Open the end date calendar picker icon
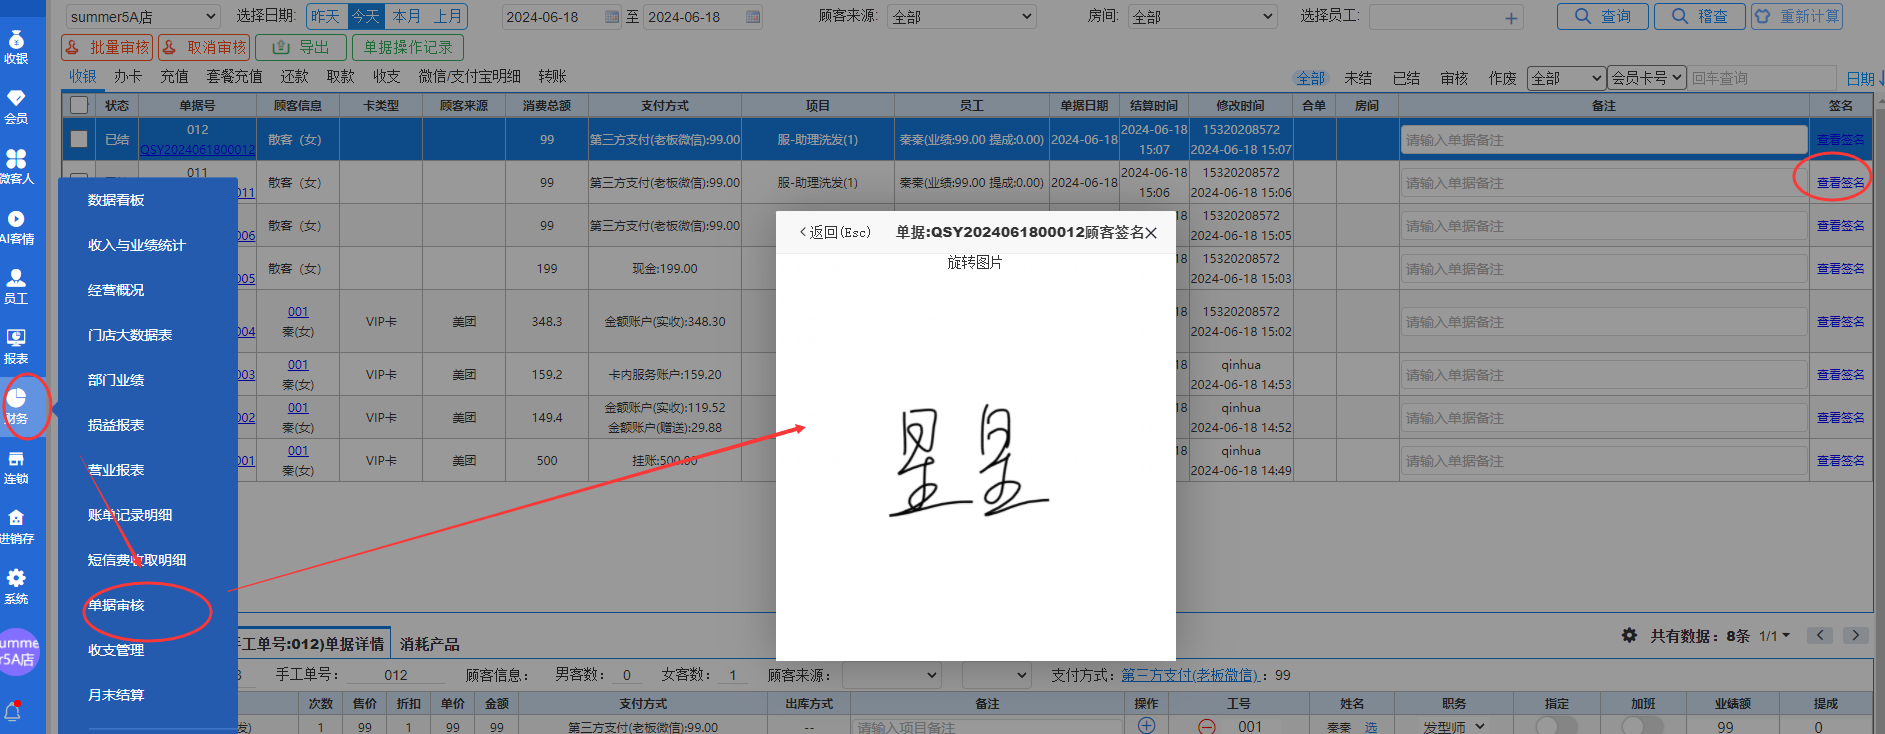 753,17
